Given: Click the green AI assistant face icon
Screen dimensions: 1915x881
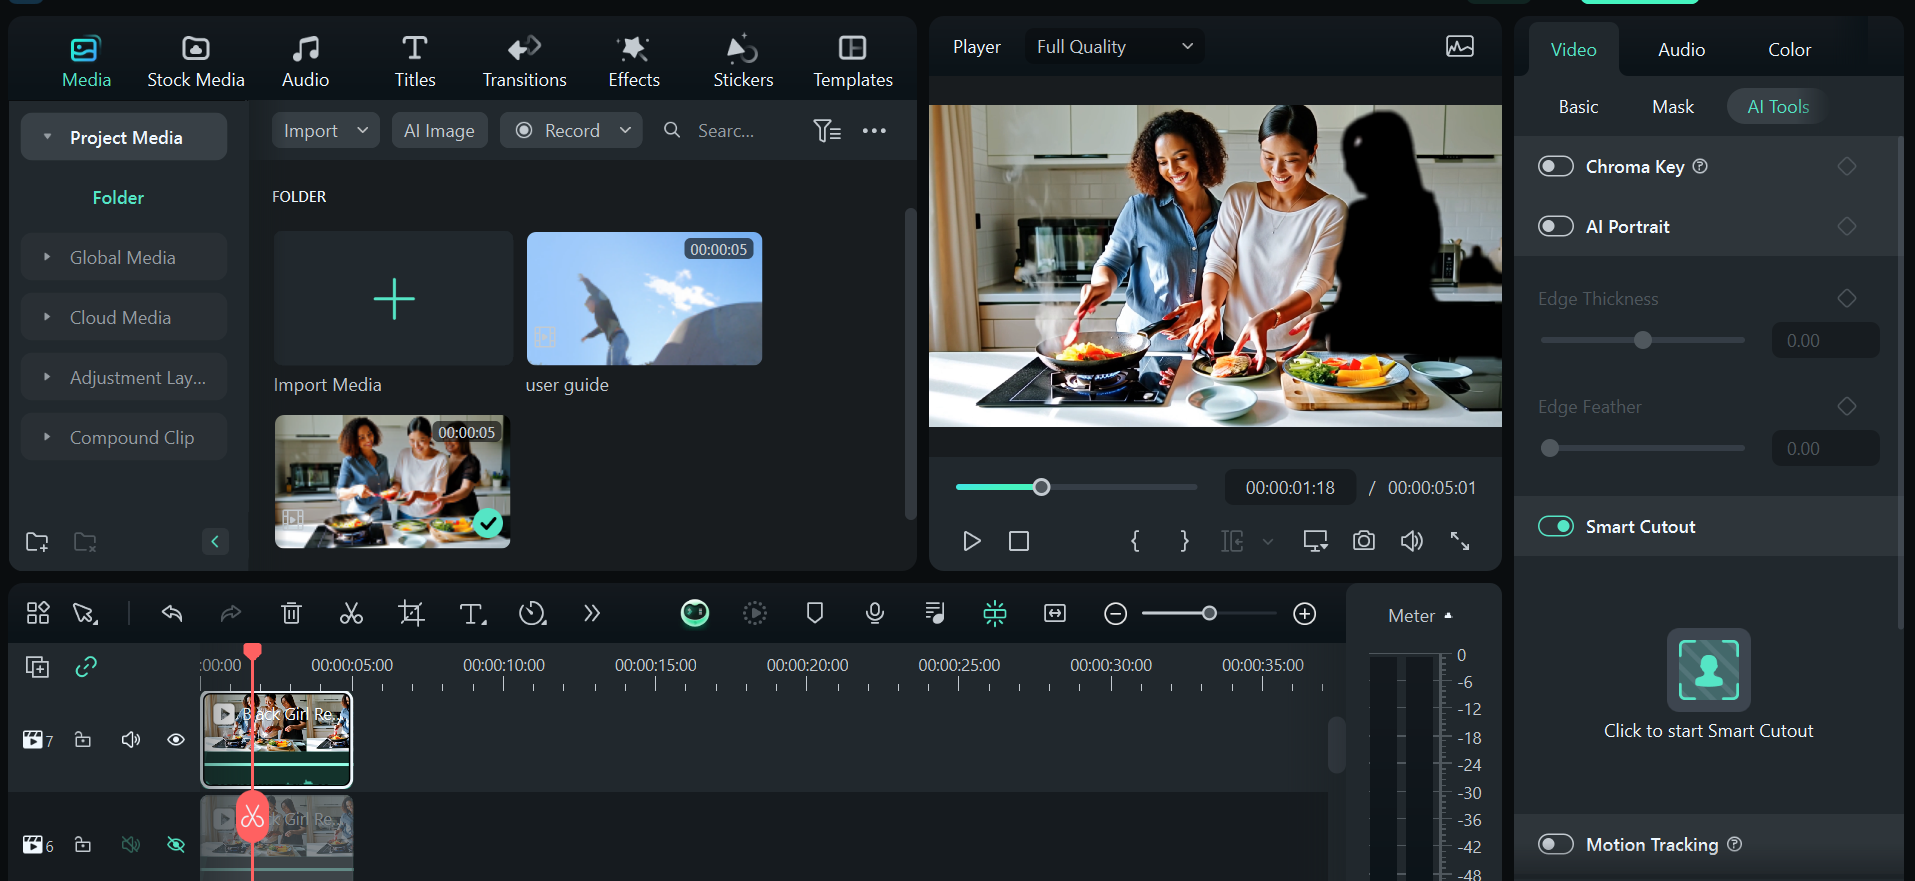Looking at the screenshot, I should tap(695, 613).
